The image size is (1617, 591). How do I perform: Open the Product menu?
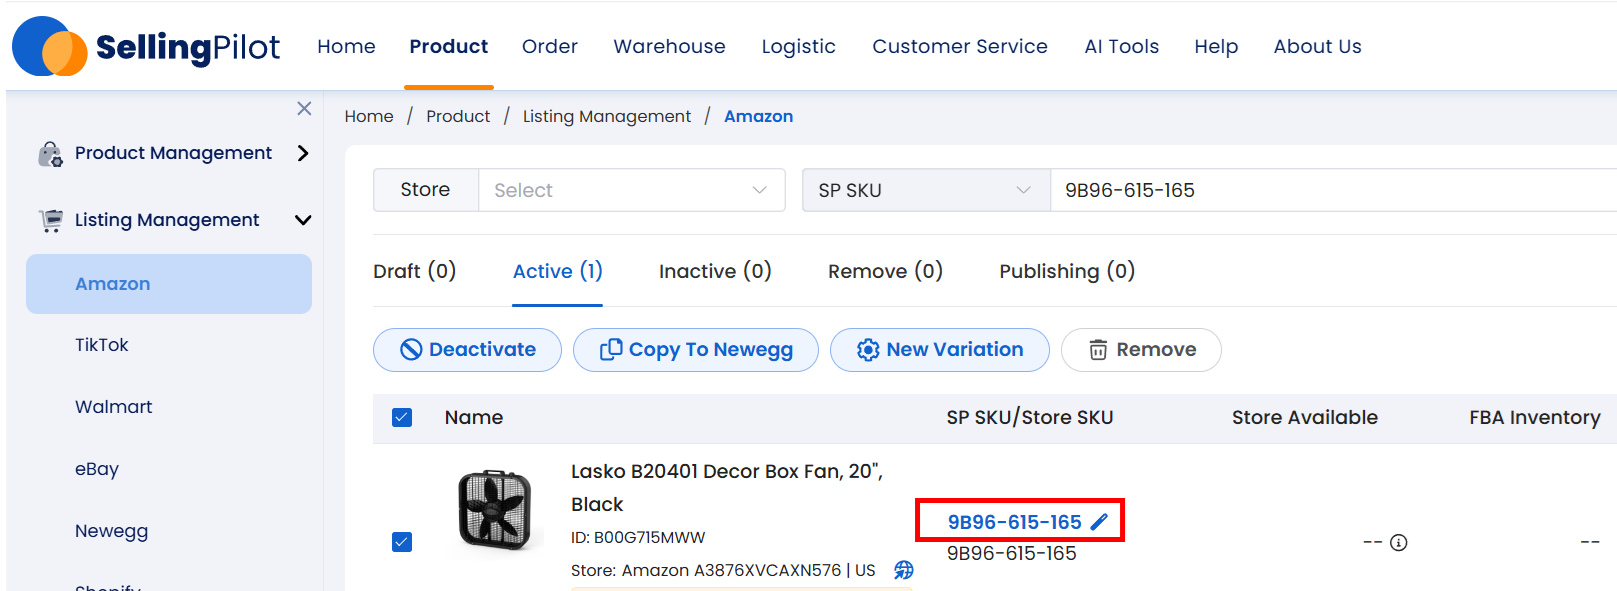click(449, 46)
